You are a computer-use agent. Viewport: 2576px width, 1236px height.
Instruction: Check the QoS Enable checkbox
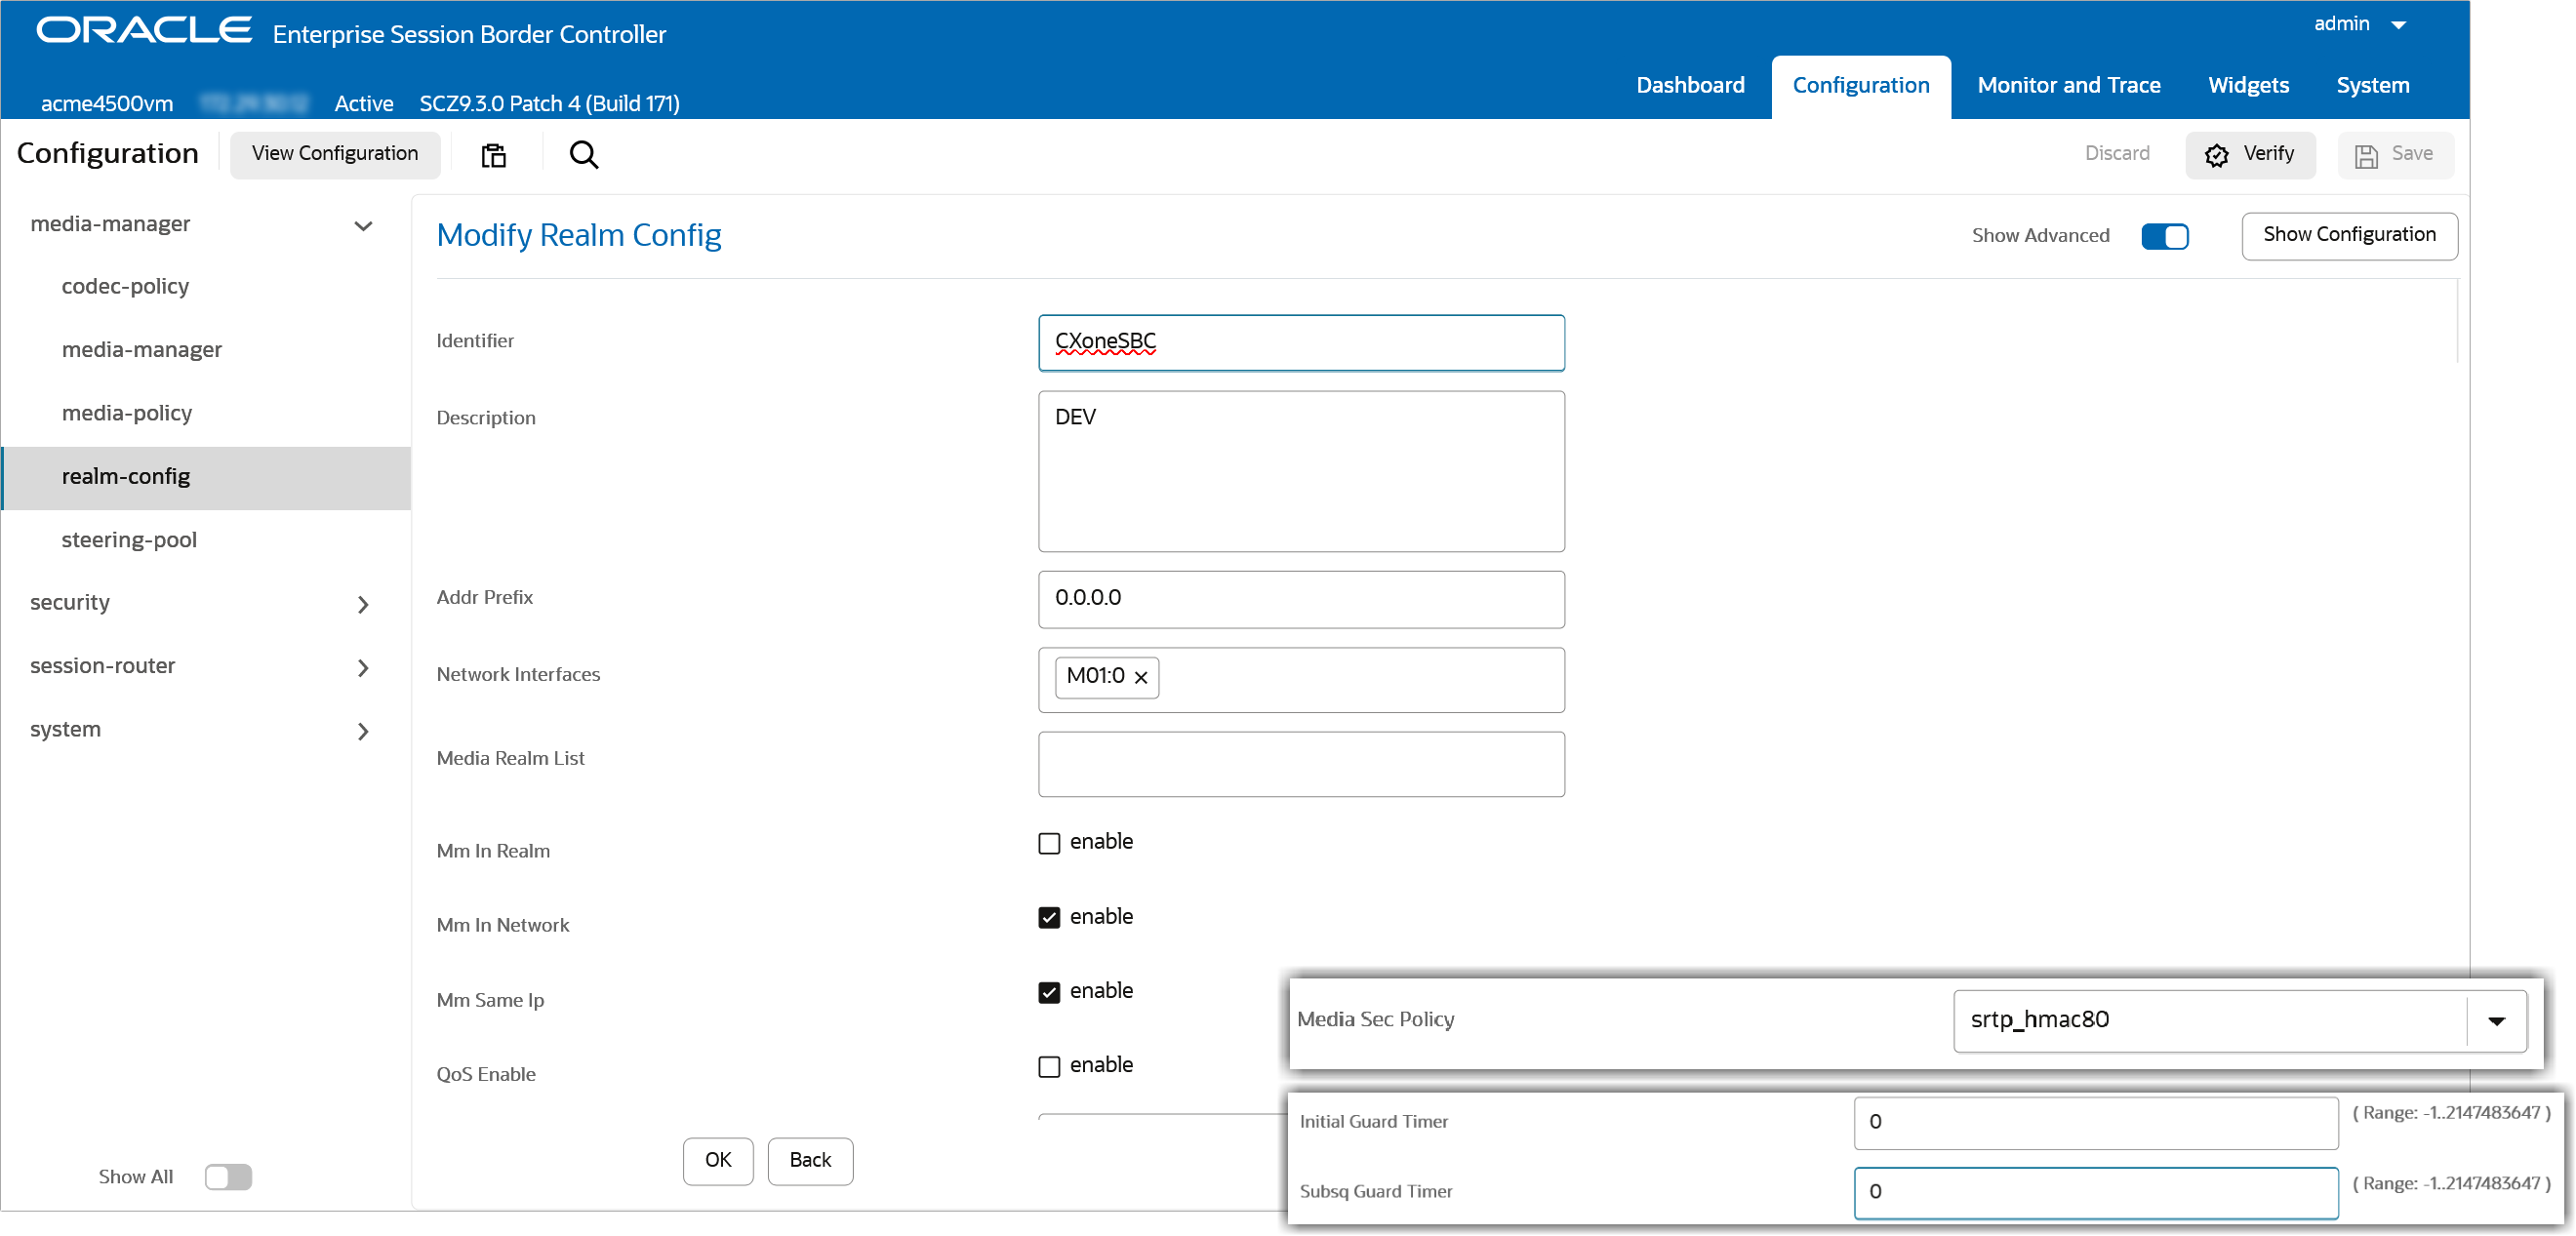pyautogui.click(x=1049, y=1066)
